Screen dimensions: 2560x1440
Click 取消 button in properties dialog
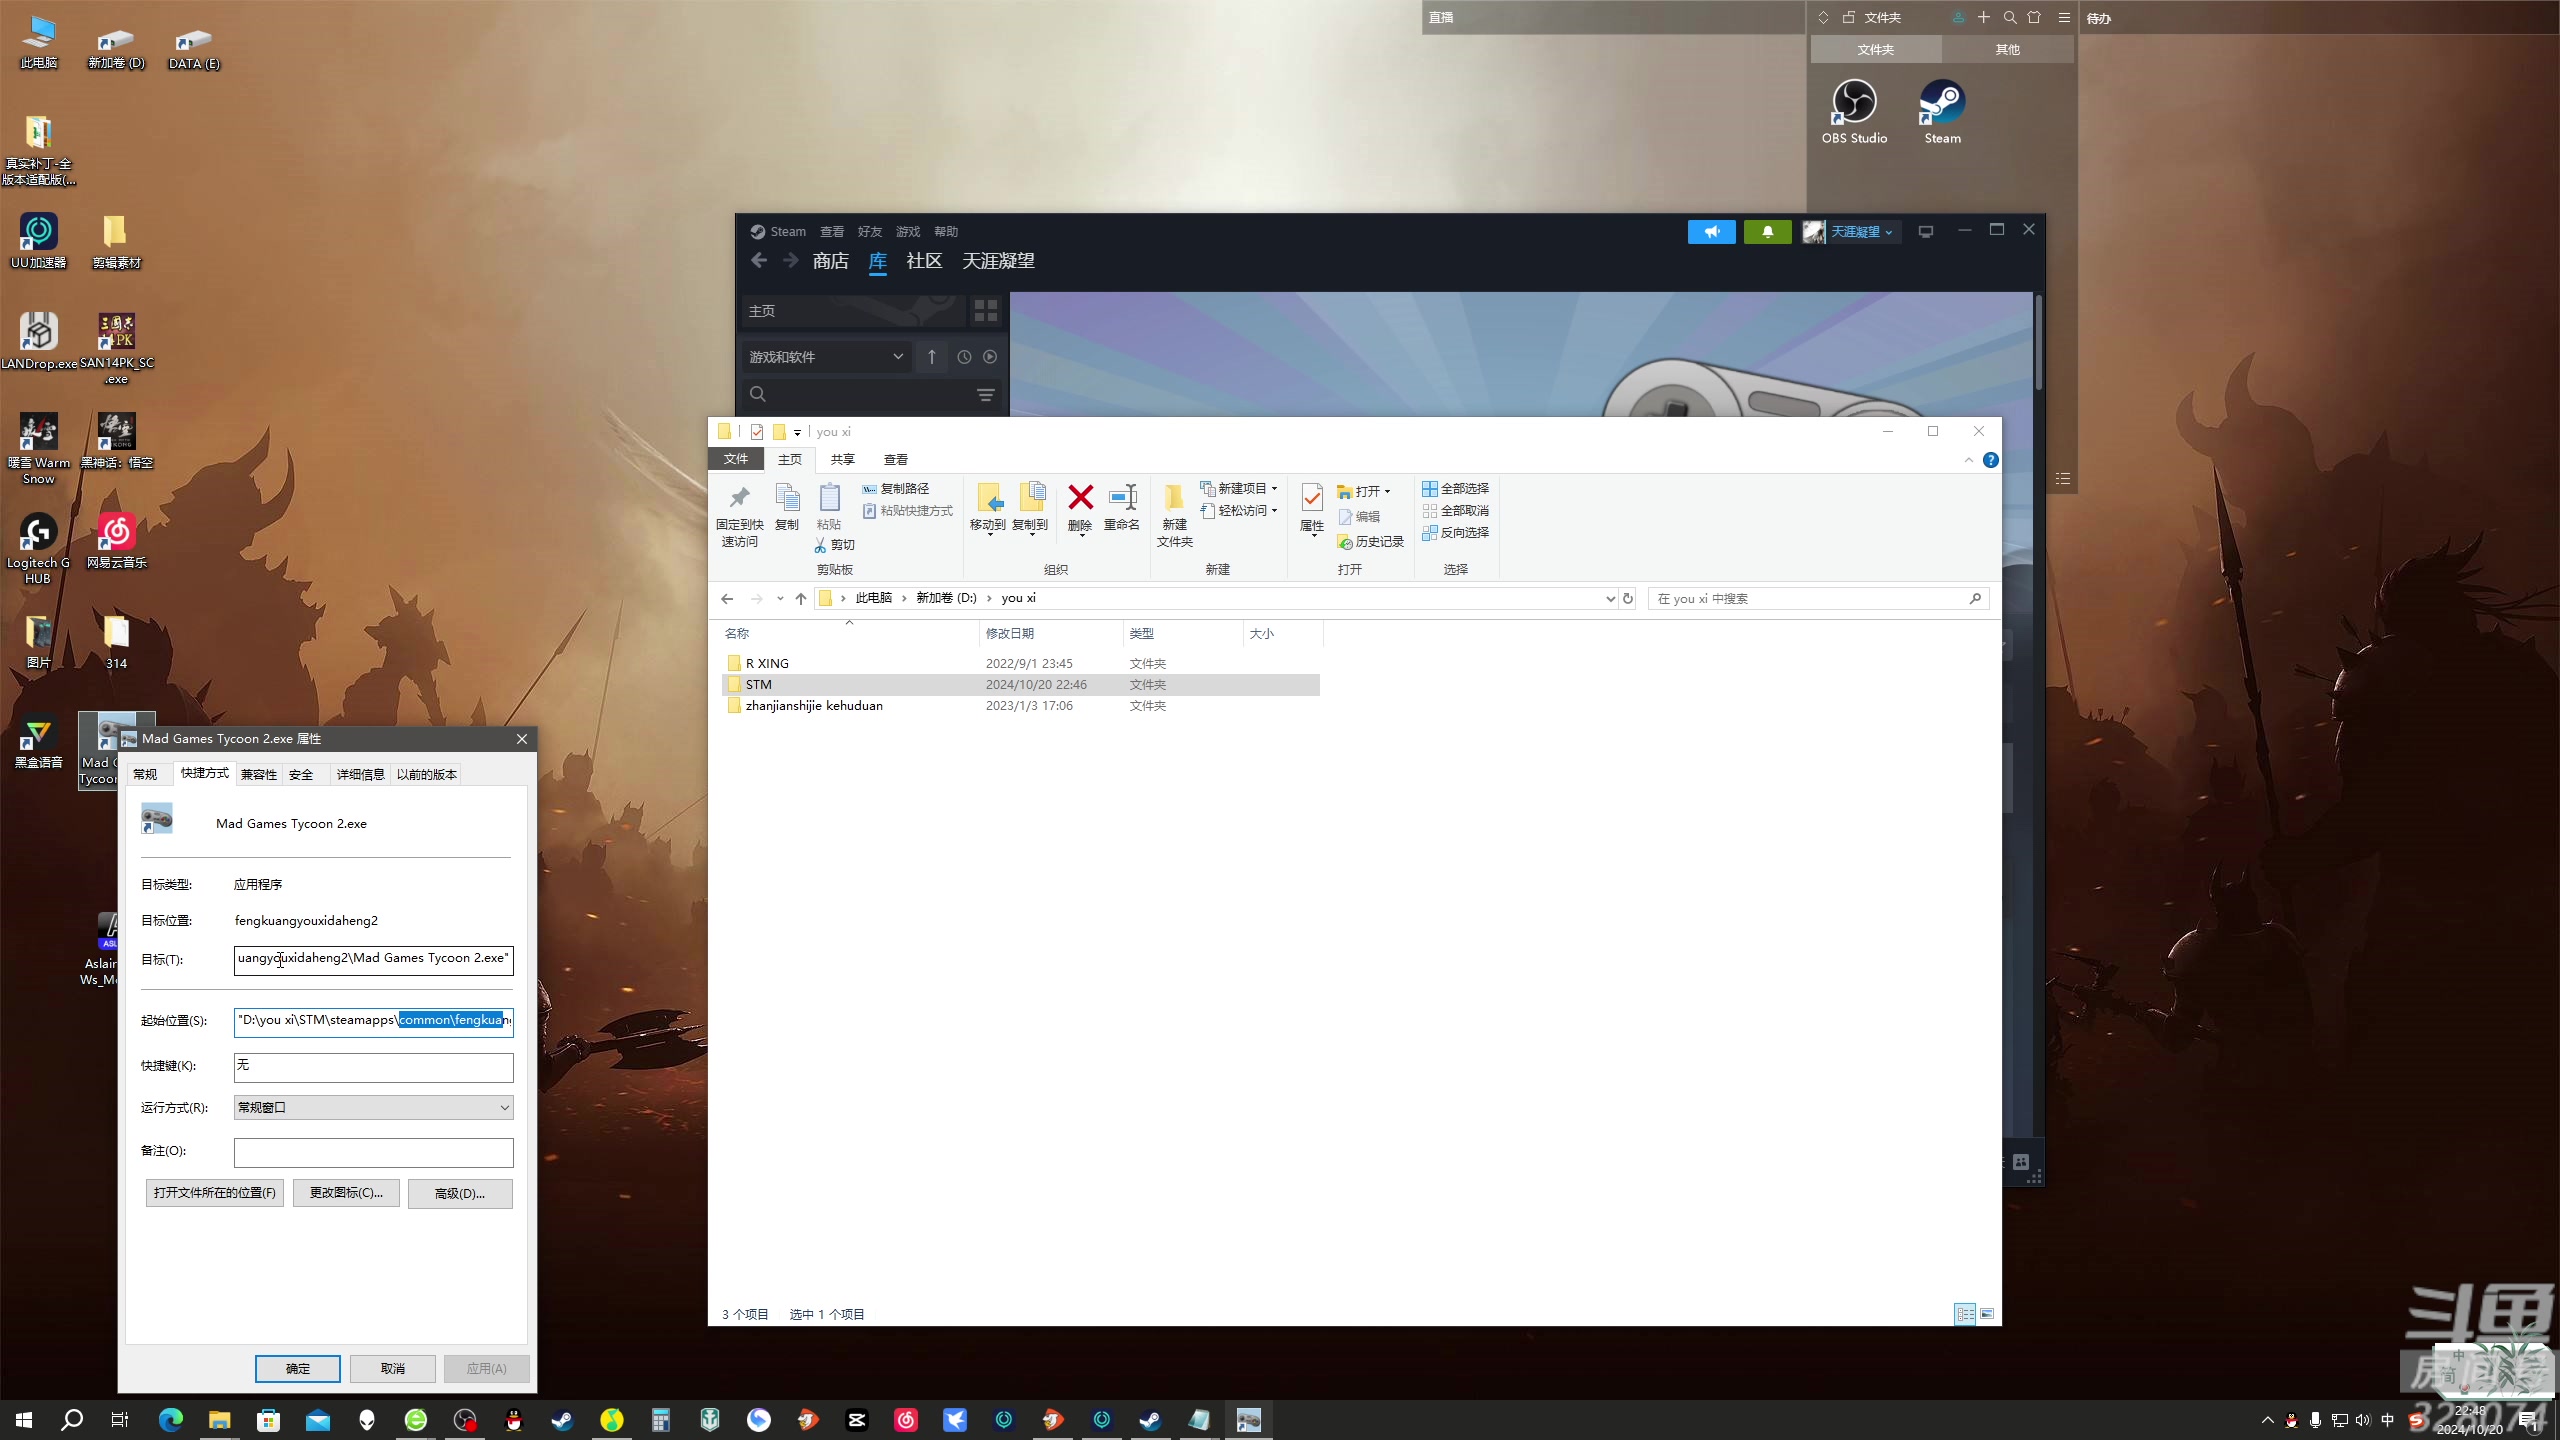[x=392, y=1368]
